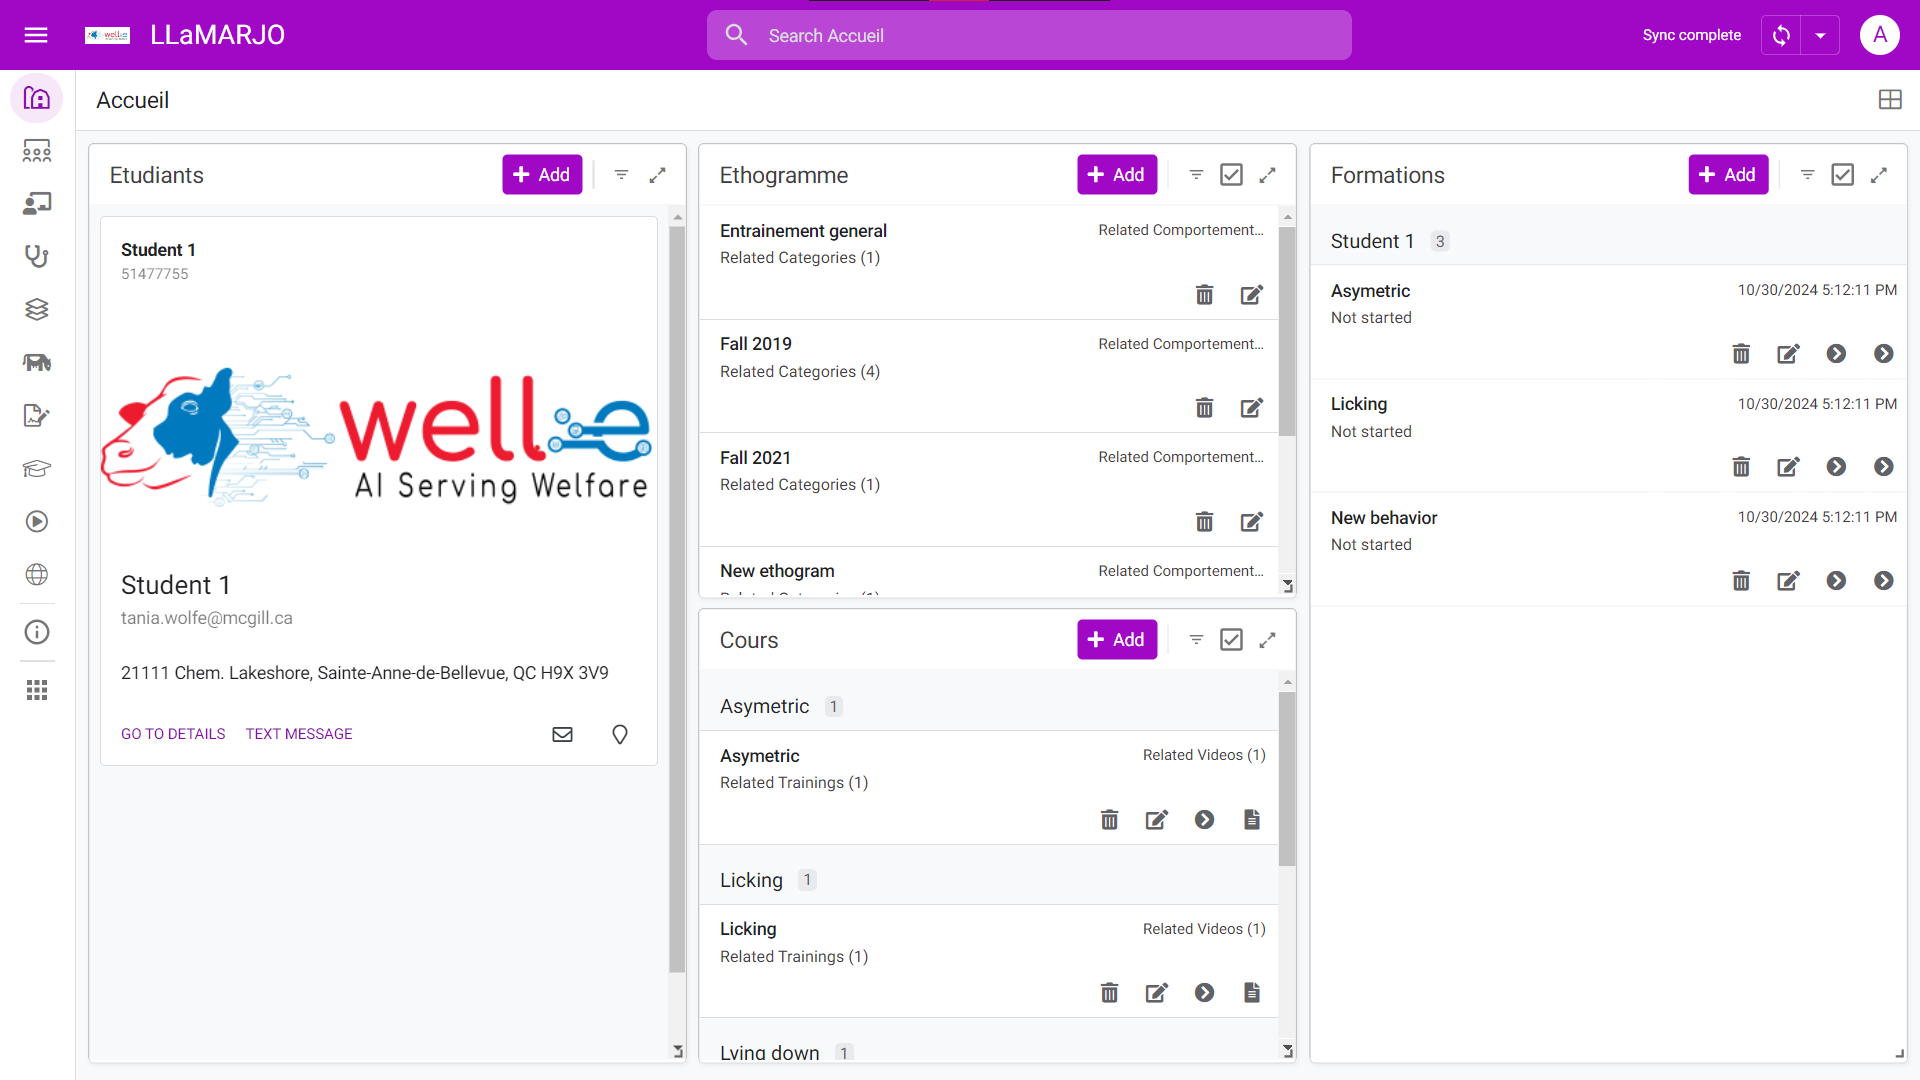Go to details for Student 1
Viewport: 1920px width, 1080px height.
pyautogui.click(x=172, y=733)
